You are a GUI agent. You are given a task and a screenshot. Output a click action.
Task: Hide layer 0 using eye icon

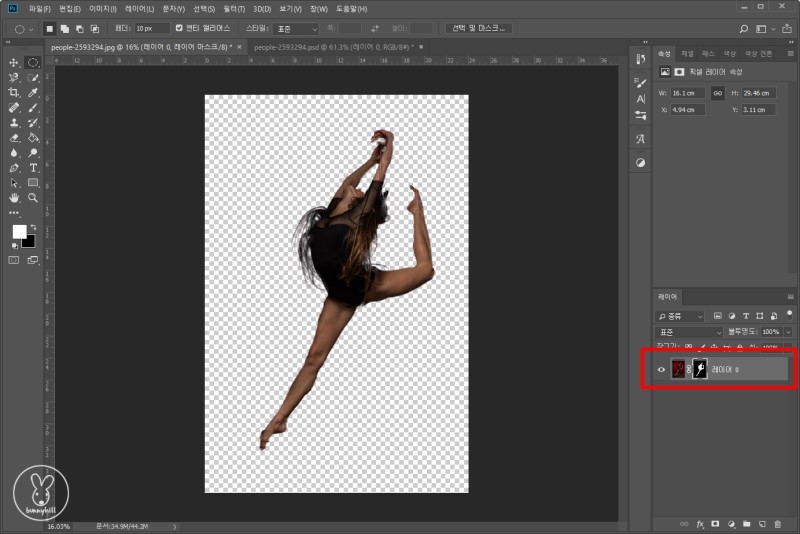(x=660, y=370)
